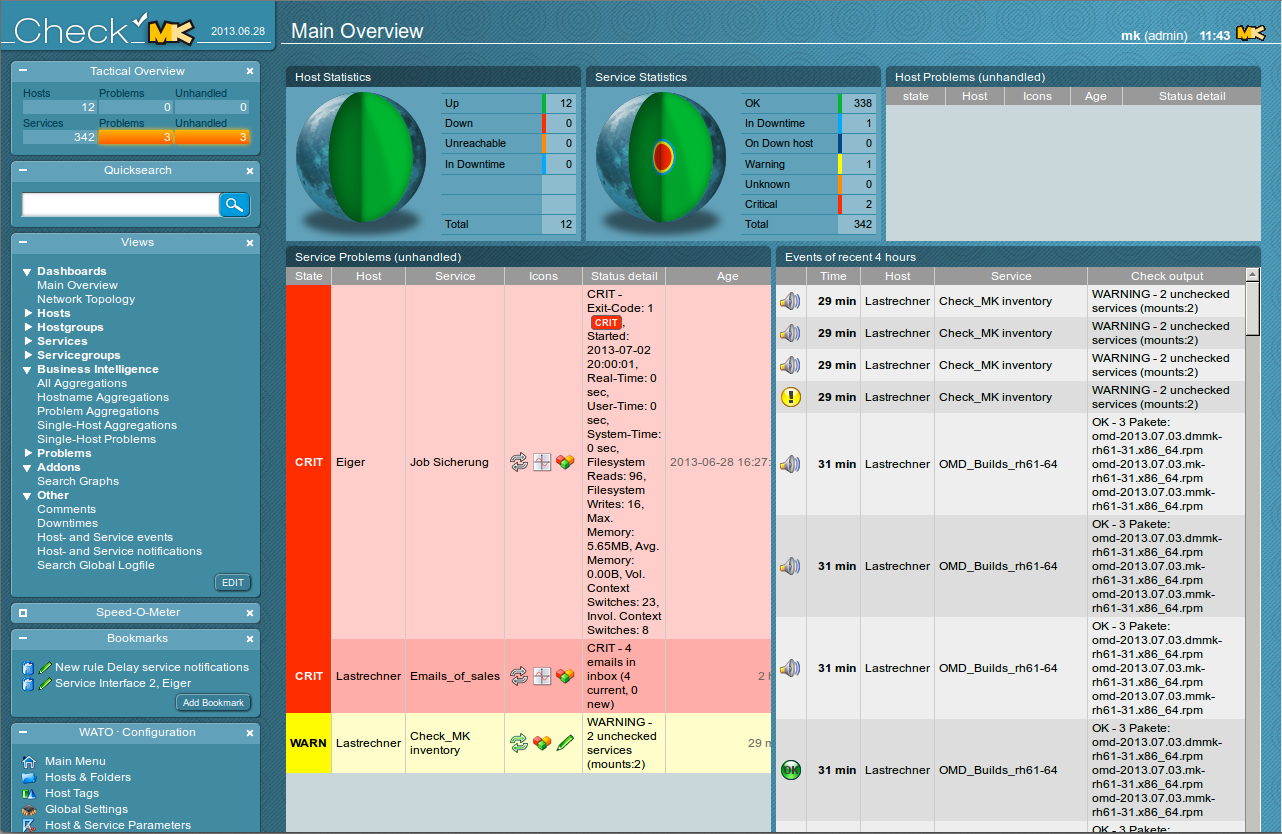Open Search Global Logfile view
Image resolution: width=1282 pixels, height=834 pixels.
click(96, 565)
